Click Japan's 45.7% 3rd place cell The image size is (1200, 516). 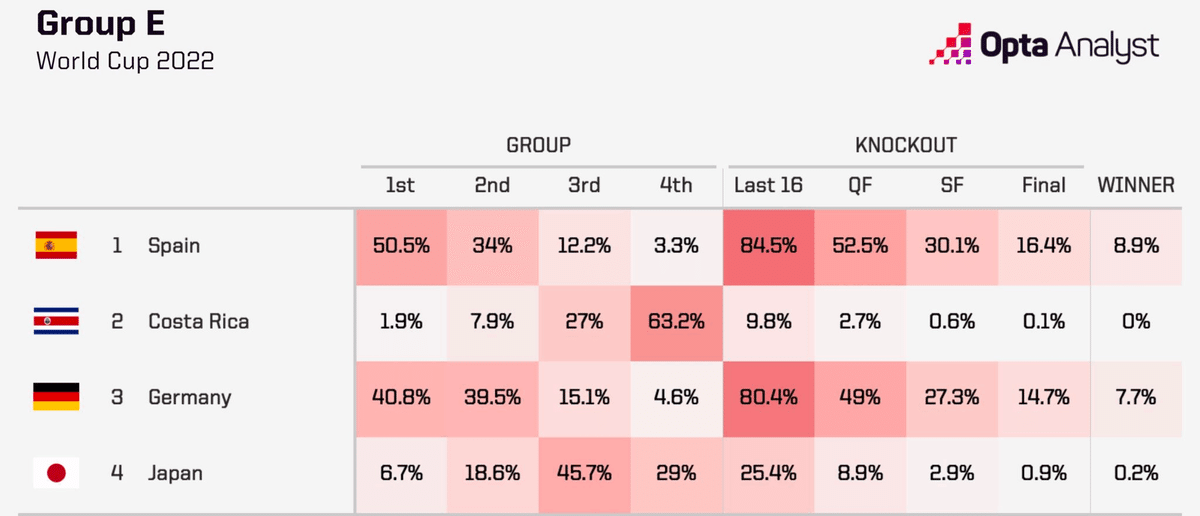point(584,473)
